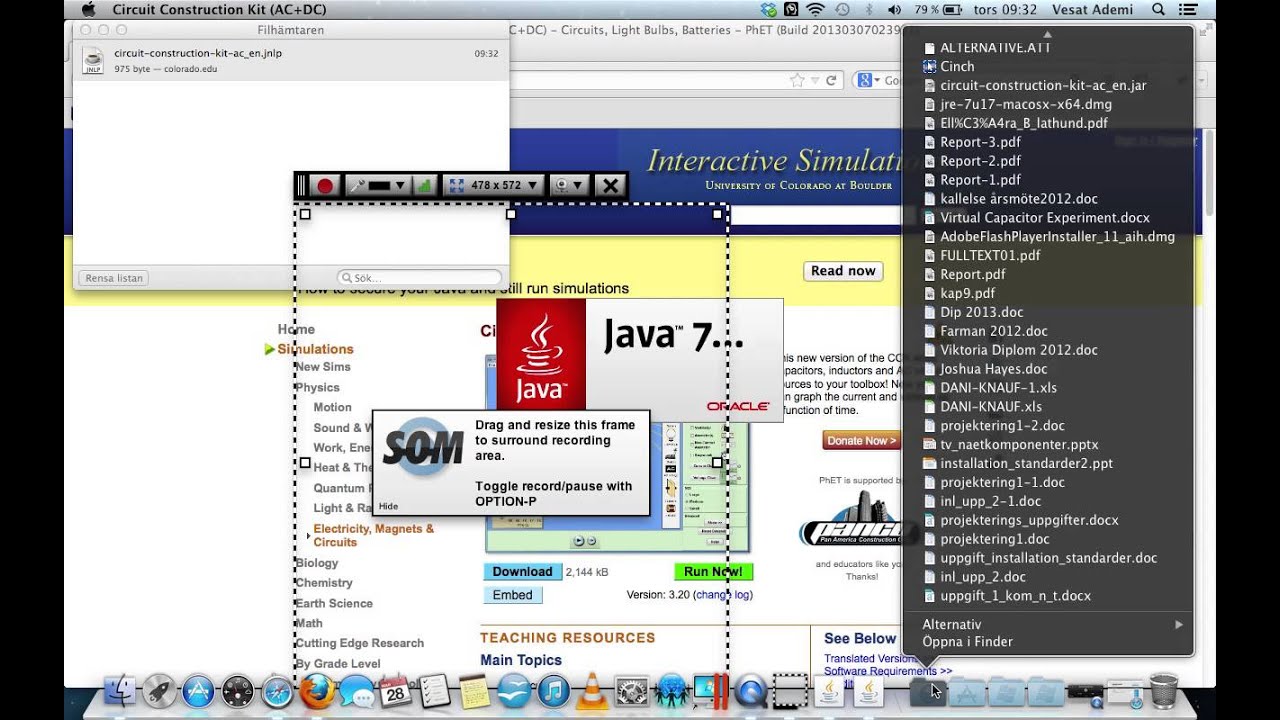Select Electricity, Magnets & Circuits link
The width and height of the screenshot is (1280, 720).
click(374, 535)
